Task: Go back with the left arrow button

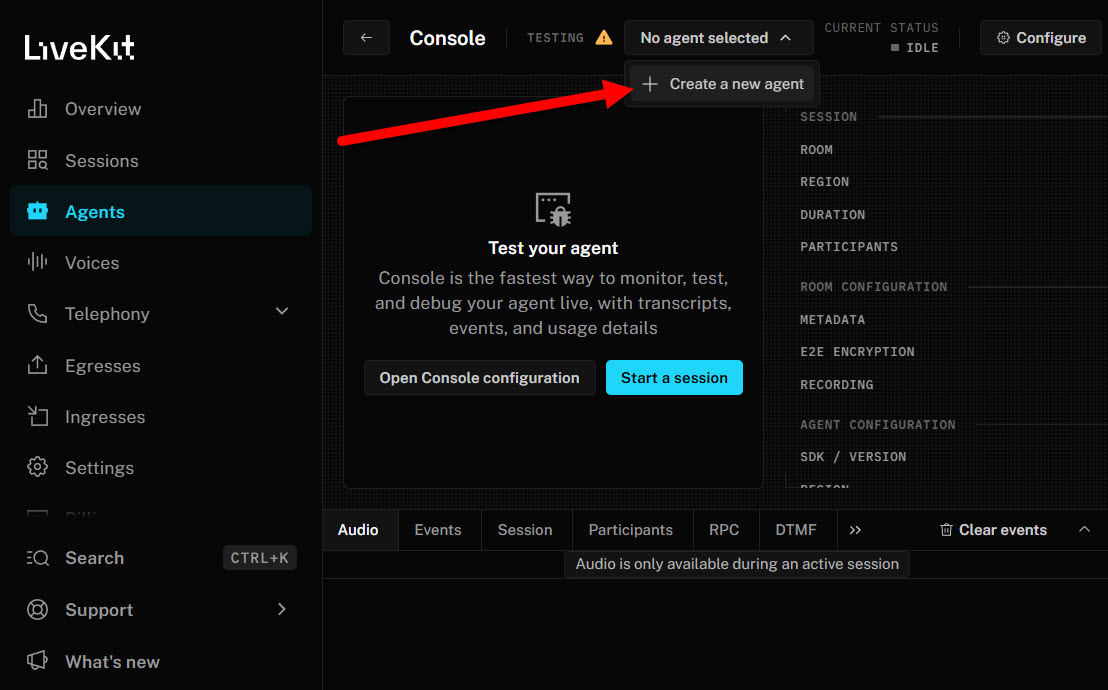Action: [x=366, y=37]
